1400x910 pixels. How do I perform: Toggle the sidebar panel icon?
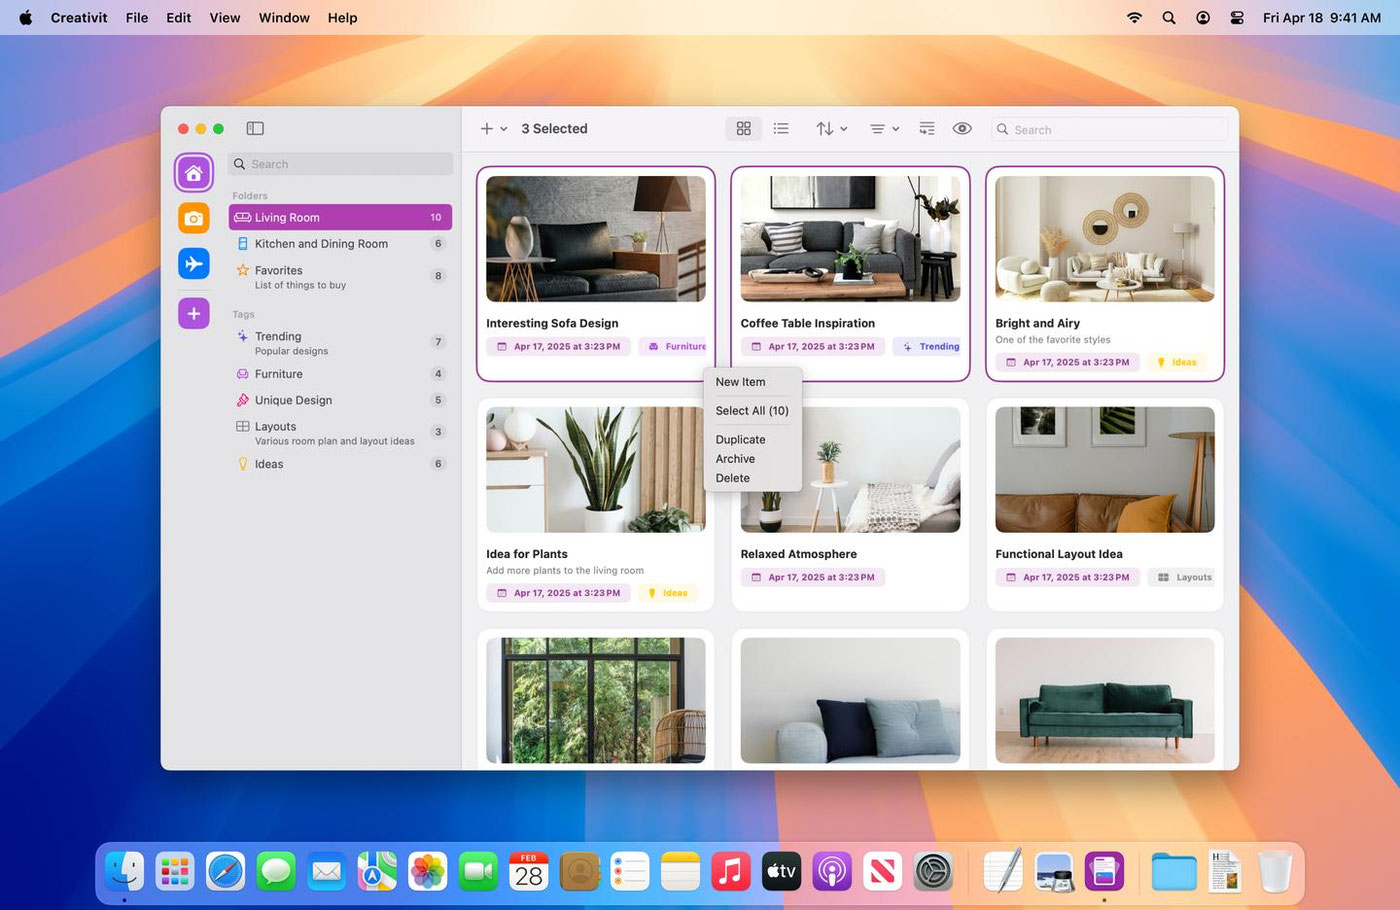point(255,128)
